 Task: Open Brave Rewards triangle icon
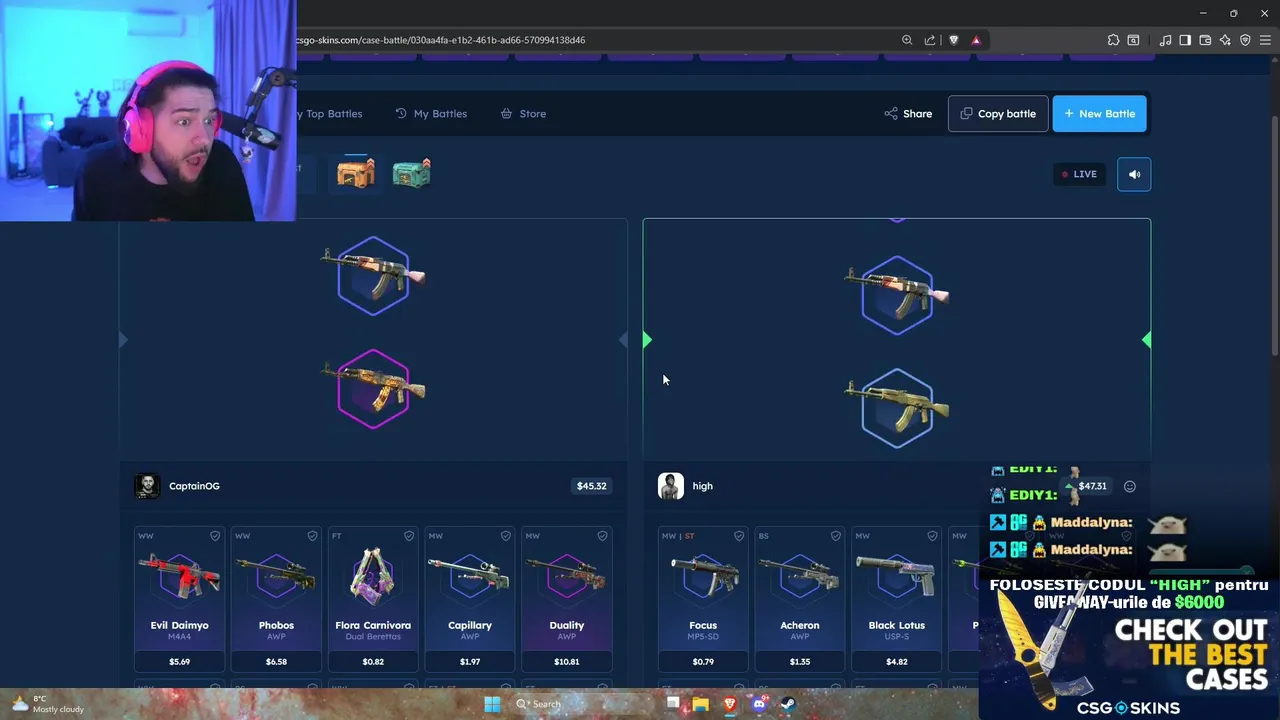coord(976,40)
